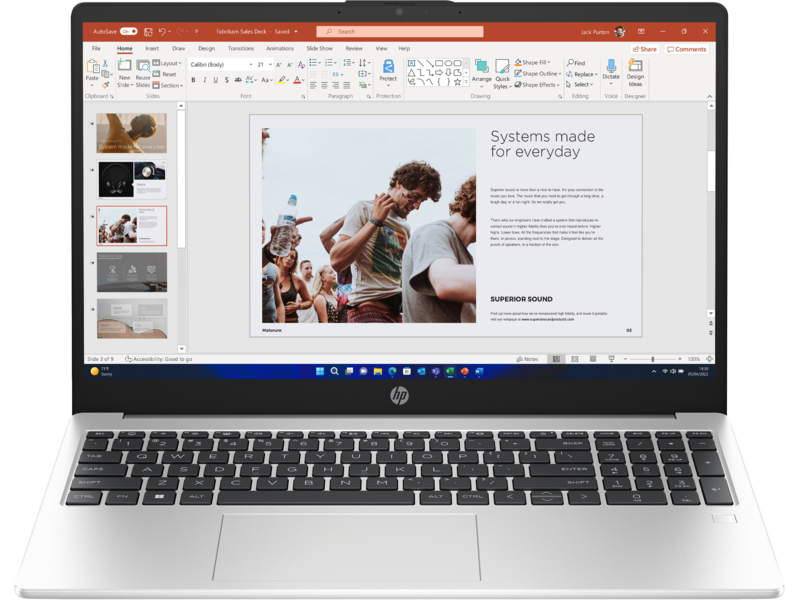Open the Shape Effects dropdown
This screenshot has height=600, width=800.
[x=537, y=85]
